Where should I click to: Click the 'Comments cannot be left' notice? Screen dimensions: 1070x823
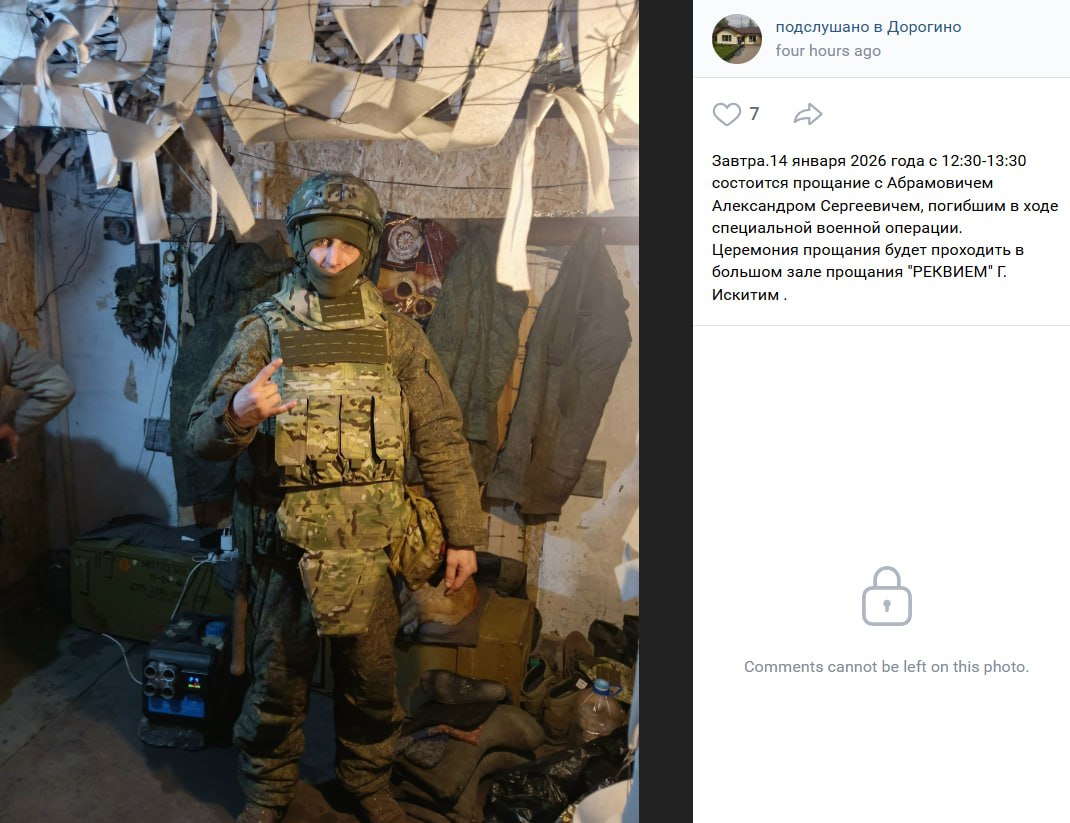pyautogui.click(x=886, y=666)
